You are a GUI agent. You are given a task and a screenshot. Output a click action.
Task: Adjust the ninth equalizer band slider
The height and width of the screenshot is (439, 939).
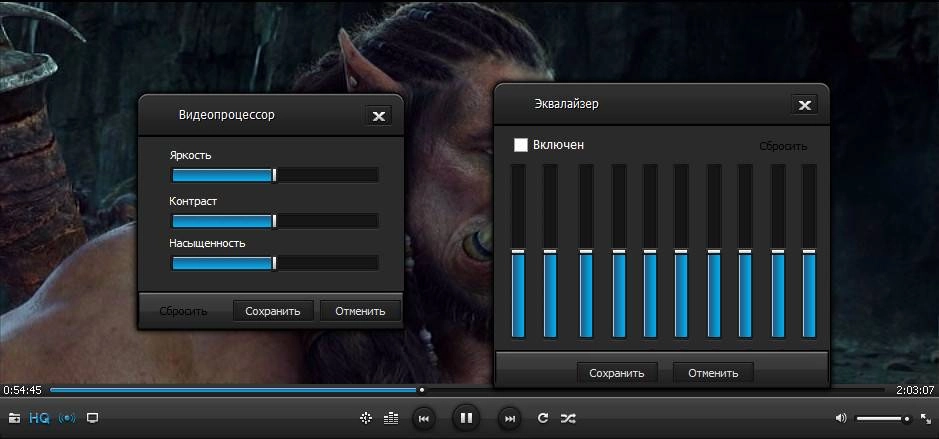778,252
